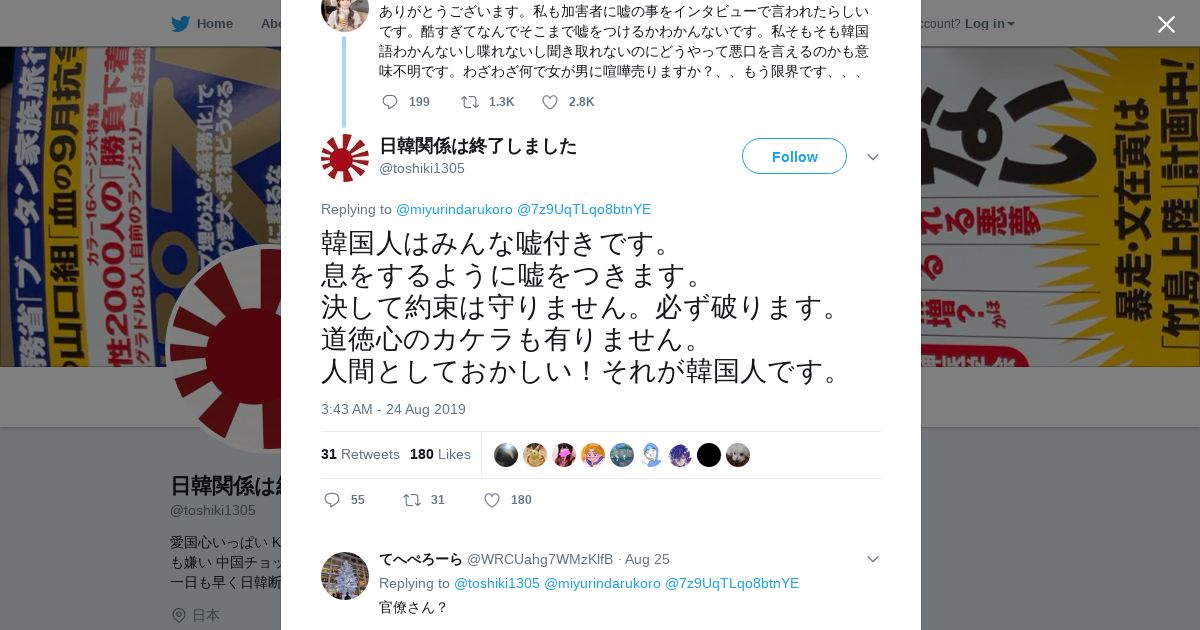The width and height of the screenshot is (1200, 630).
Task: Click the tweet timestamp 3:43 AM - 24 Aug 2019
Action: [393, 409]
